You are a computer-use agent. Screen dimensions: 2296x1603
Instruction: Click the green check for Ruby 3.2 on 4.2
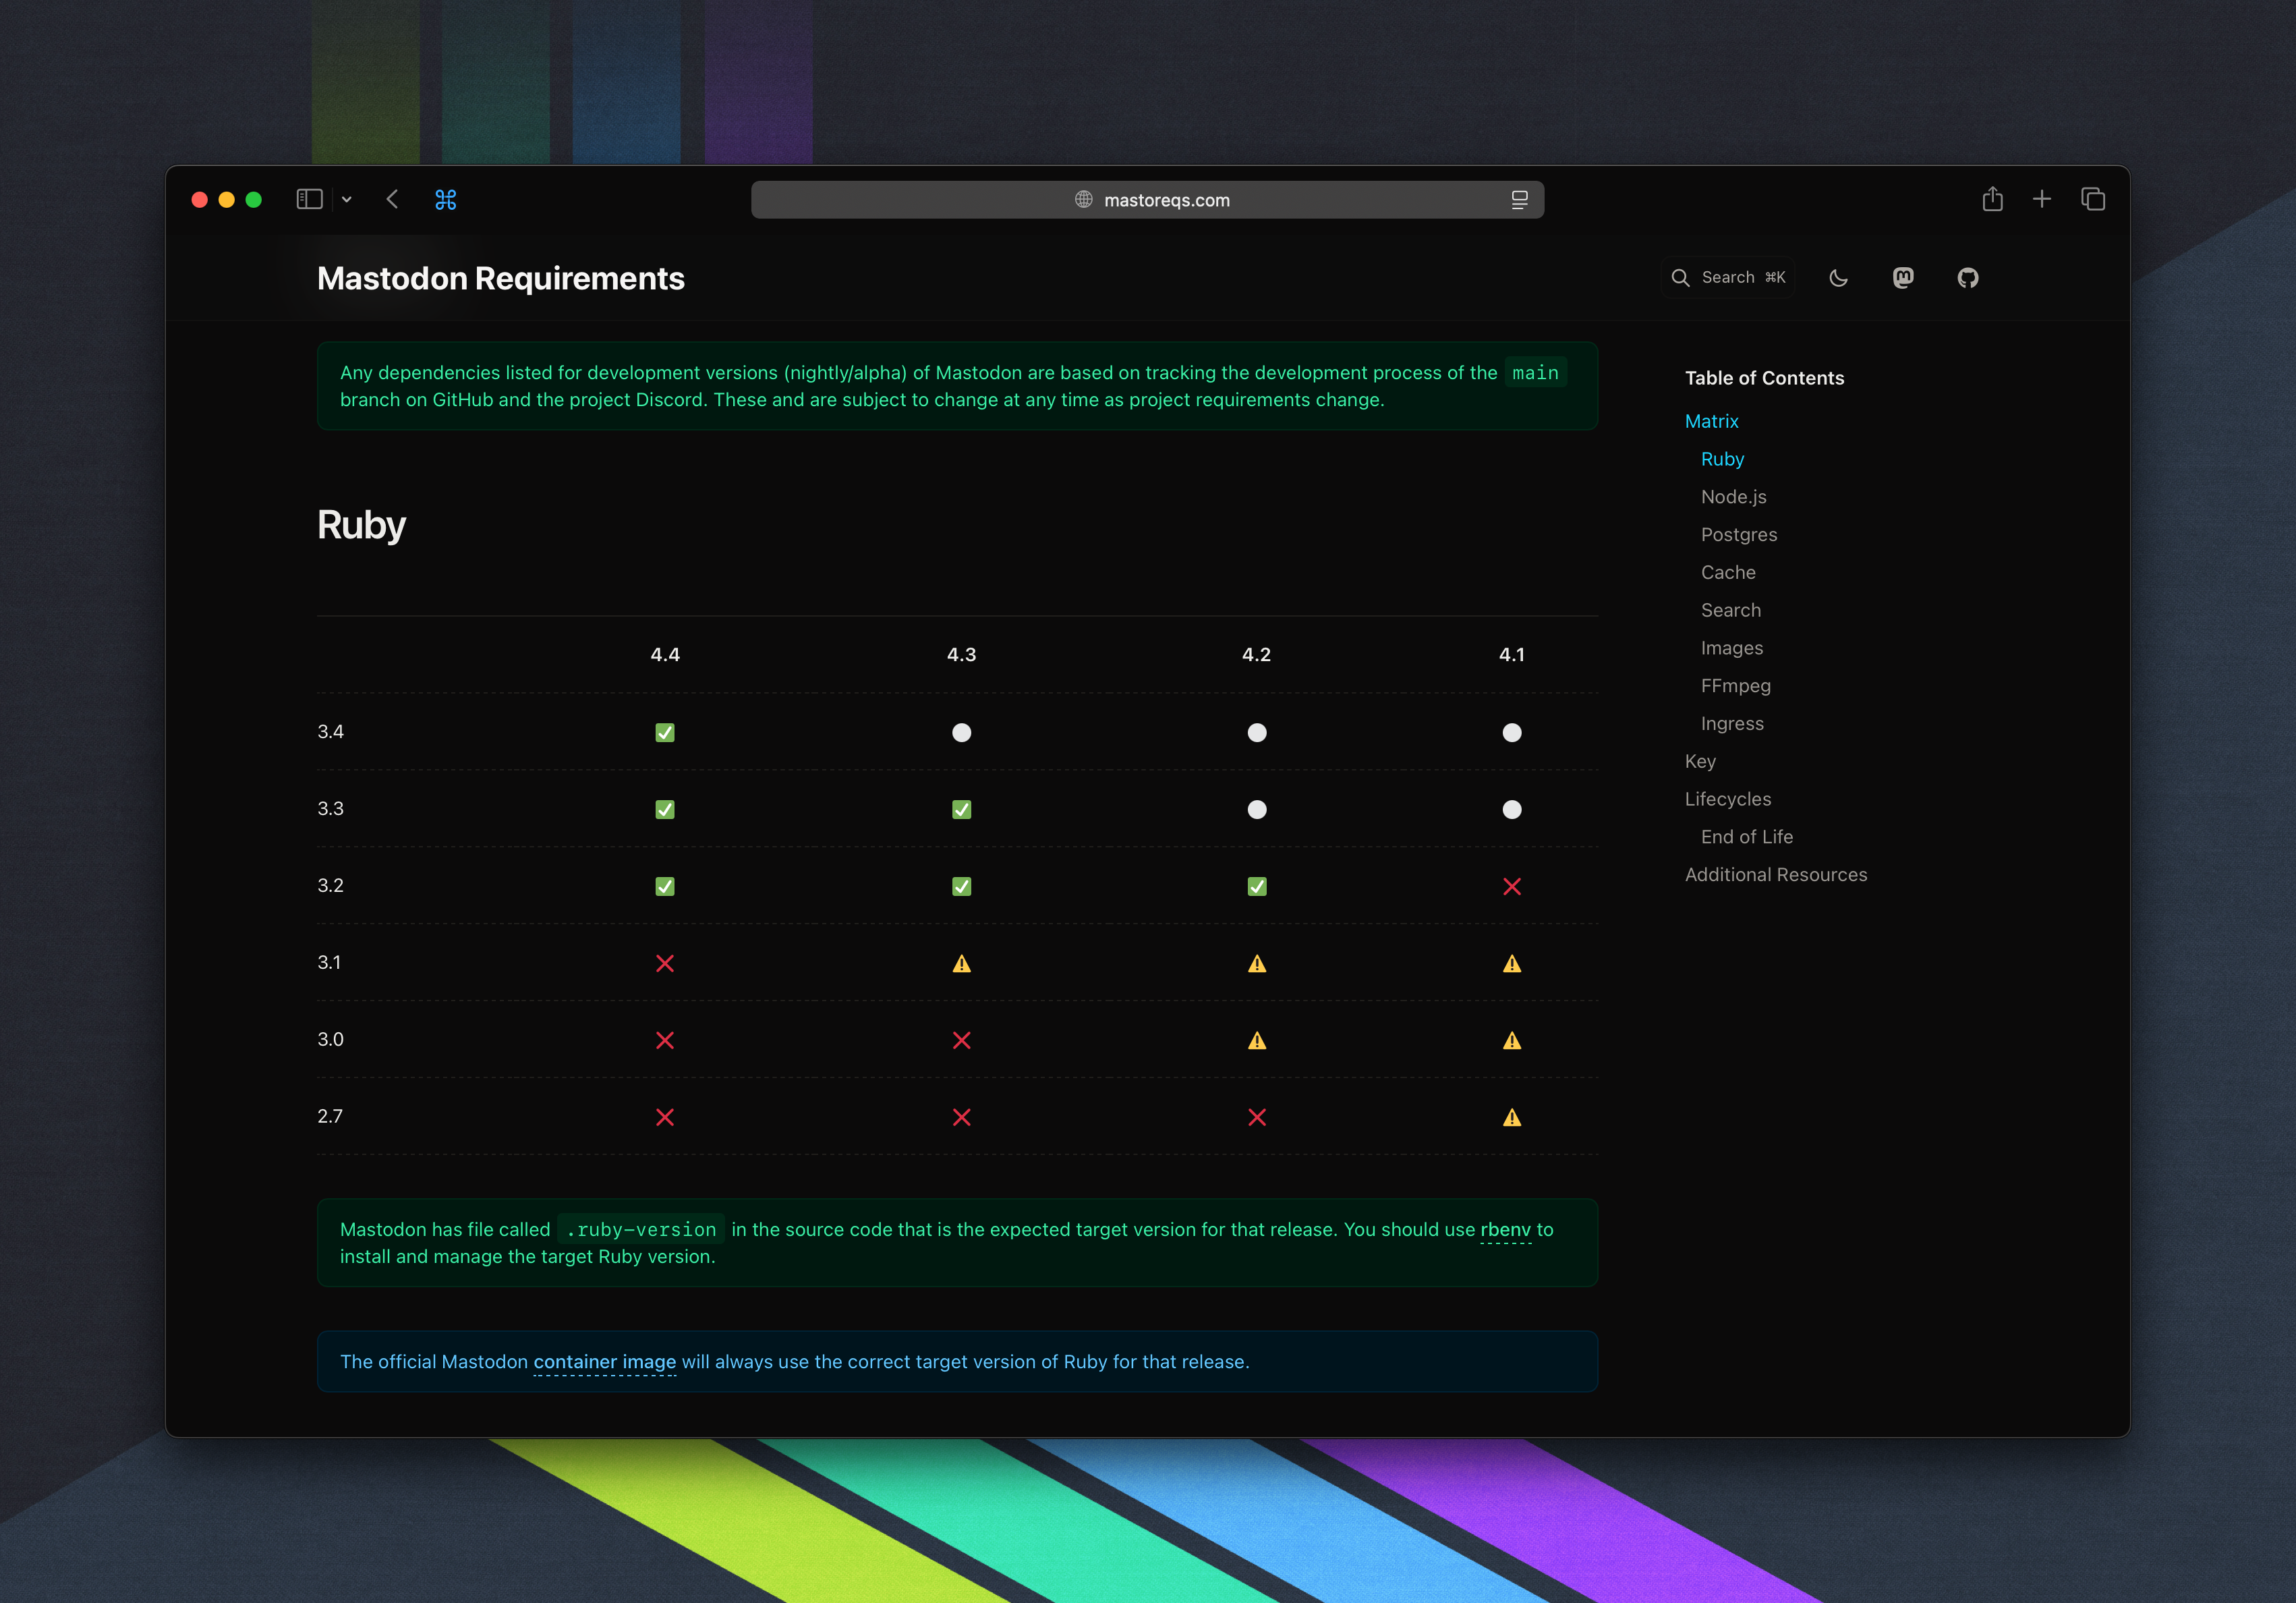tap(1257, 887)
